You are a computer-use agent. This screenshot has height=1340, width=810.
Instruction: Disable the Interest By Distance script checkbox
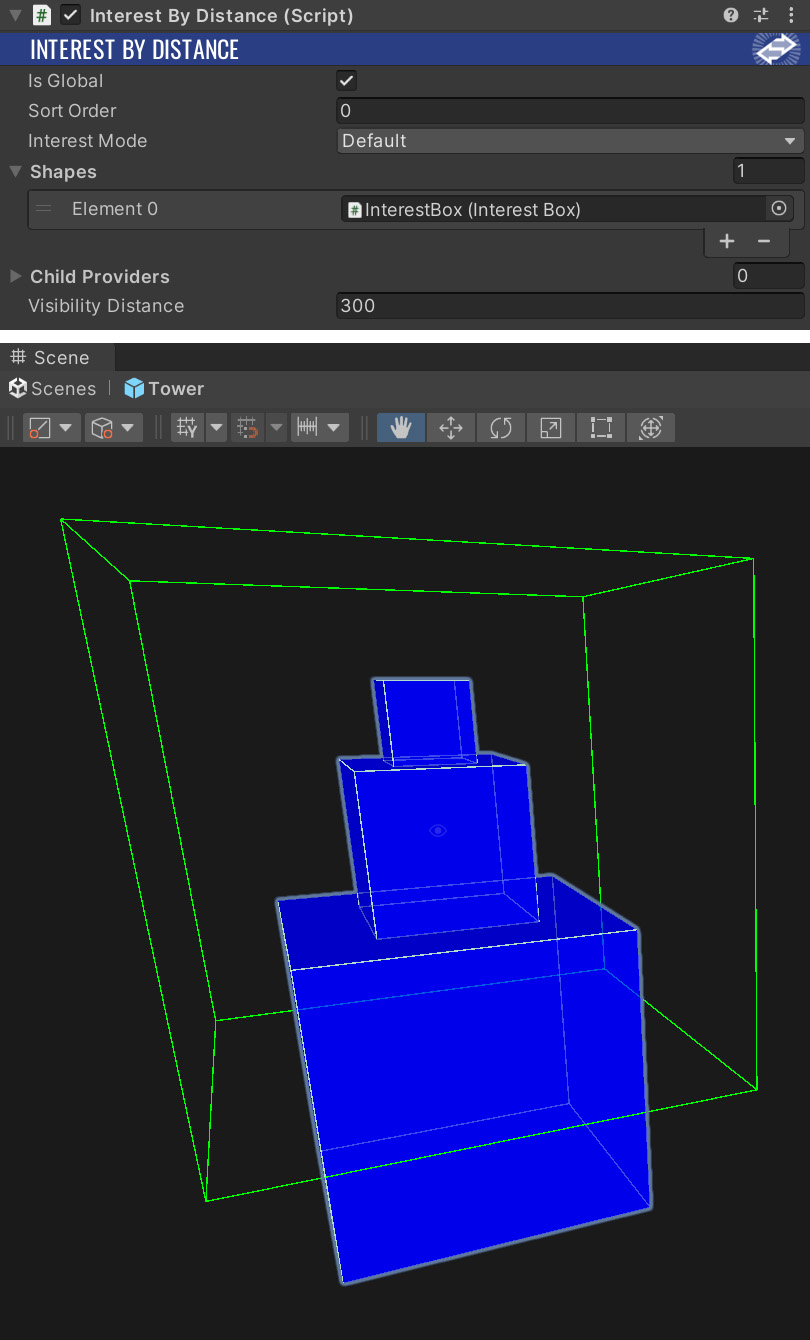(71, 15)
